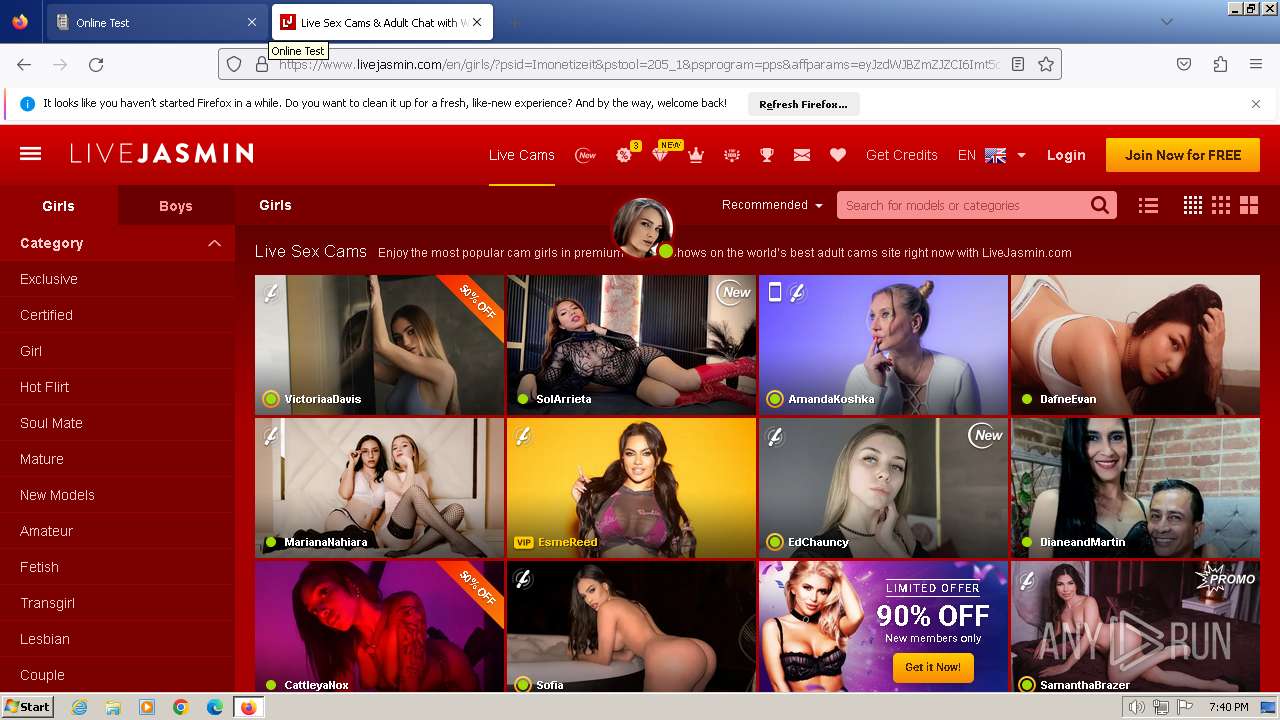Click the search magnifier icon
The width and height of the screenshot is (1280, 720).
pos(1100,205)
